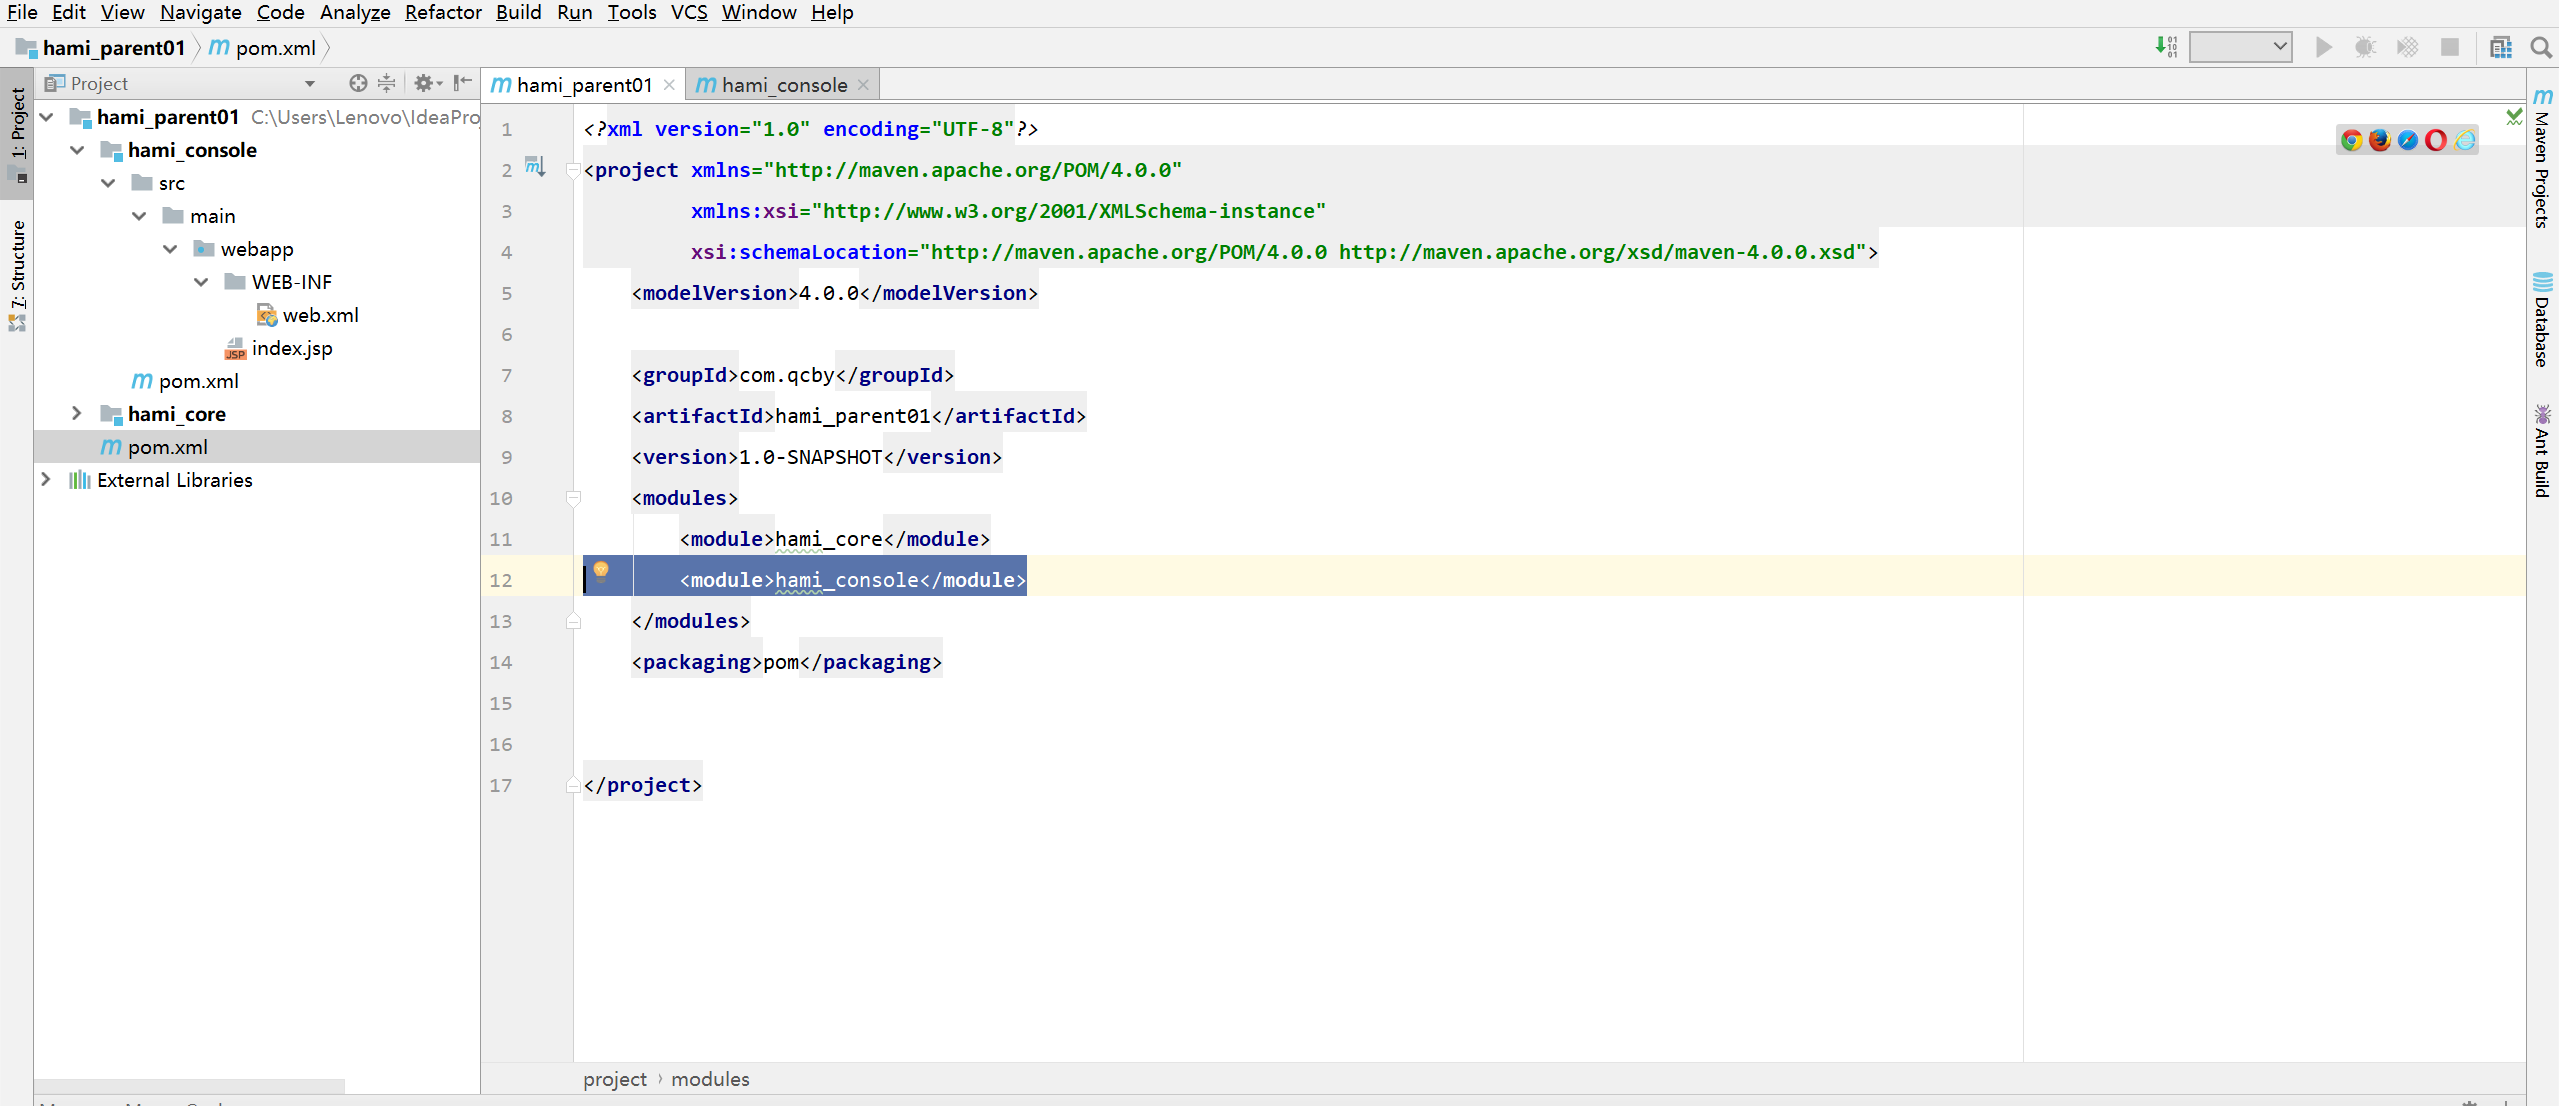
Task: Open the run configuration dropdown
Action: pos(2240,47)
